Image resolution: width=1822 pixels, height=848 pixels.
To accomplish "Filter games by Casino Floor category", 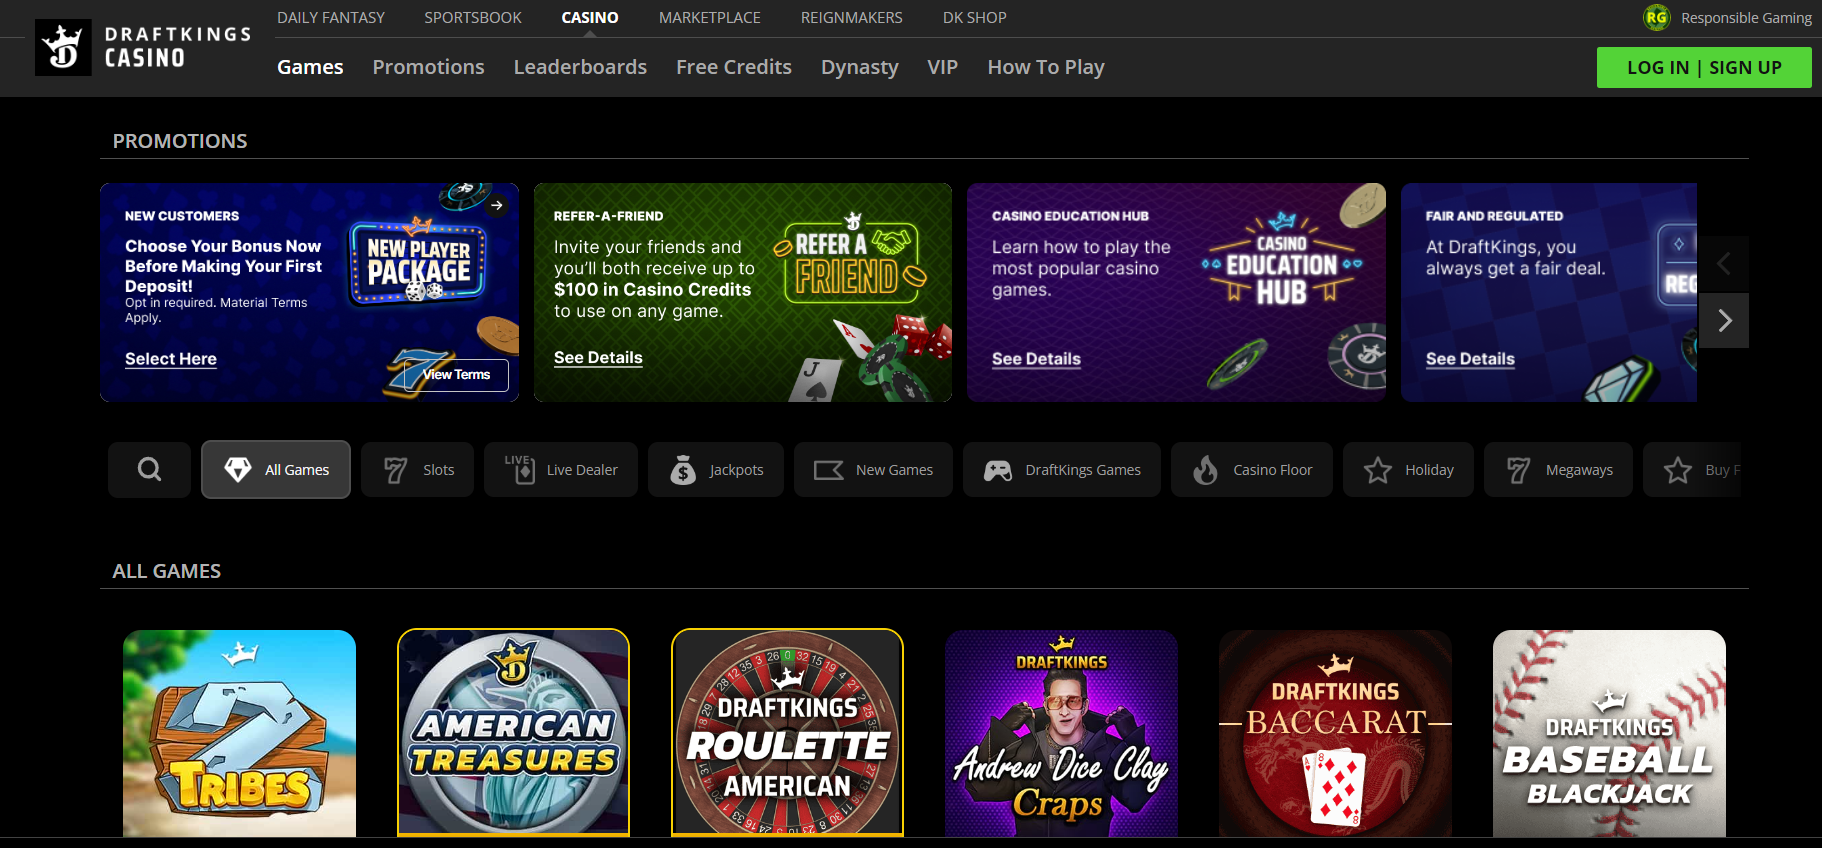I will pos(1252,469).
